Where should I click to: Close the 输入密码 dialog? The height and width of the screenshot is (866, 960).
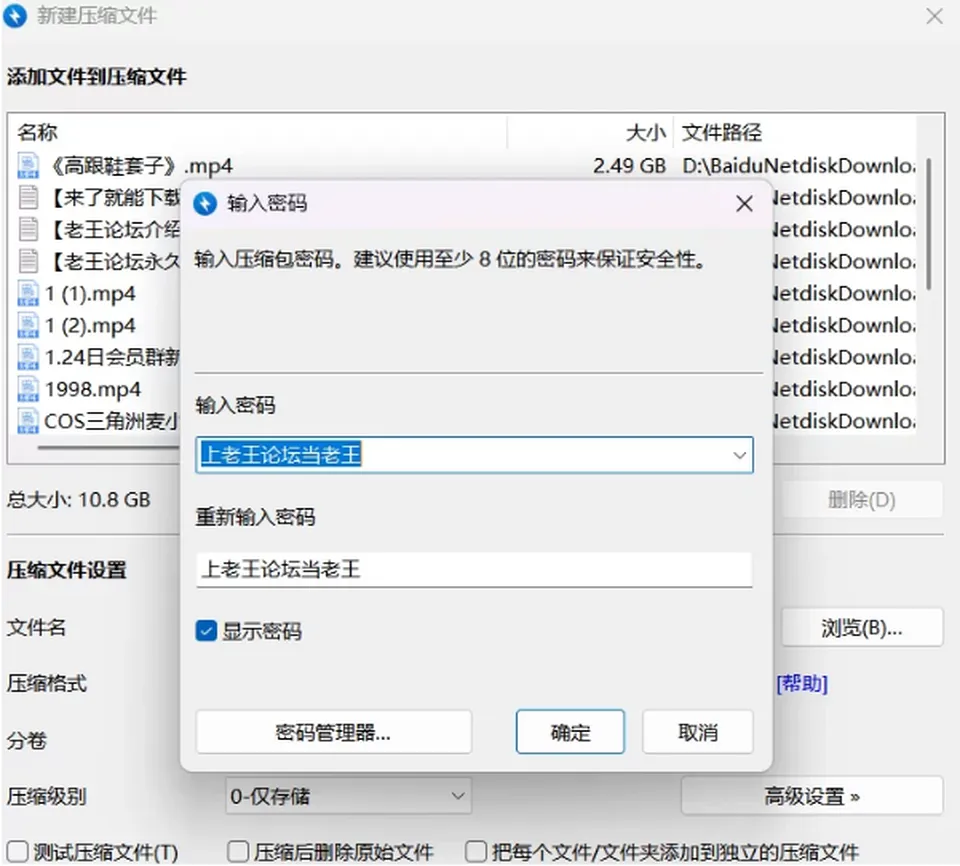[744, 203]
